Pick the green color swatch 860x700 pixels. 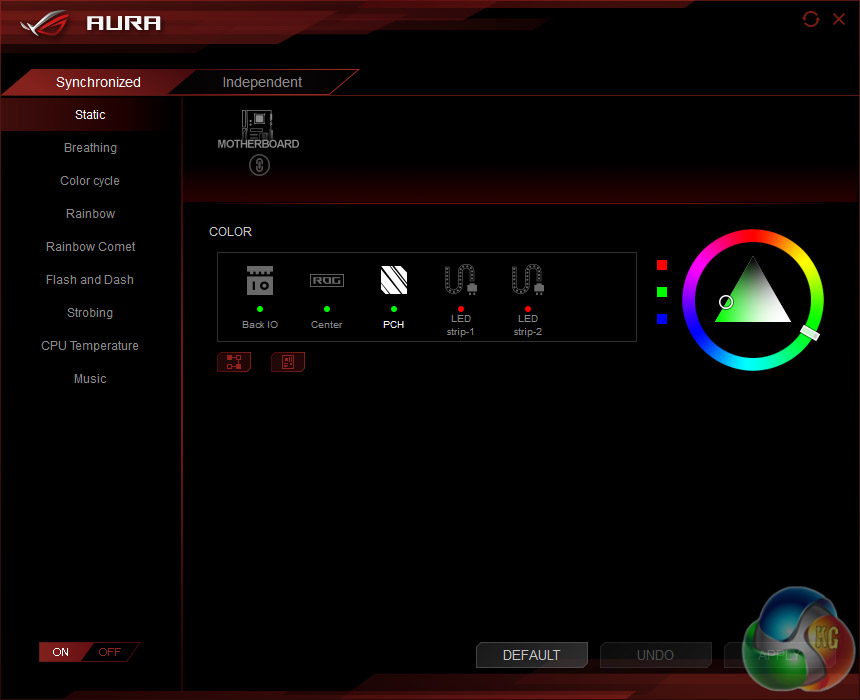(662, 292)
